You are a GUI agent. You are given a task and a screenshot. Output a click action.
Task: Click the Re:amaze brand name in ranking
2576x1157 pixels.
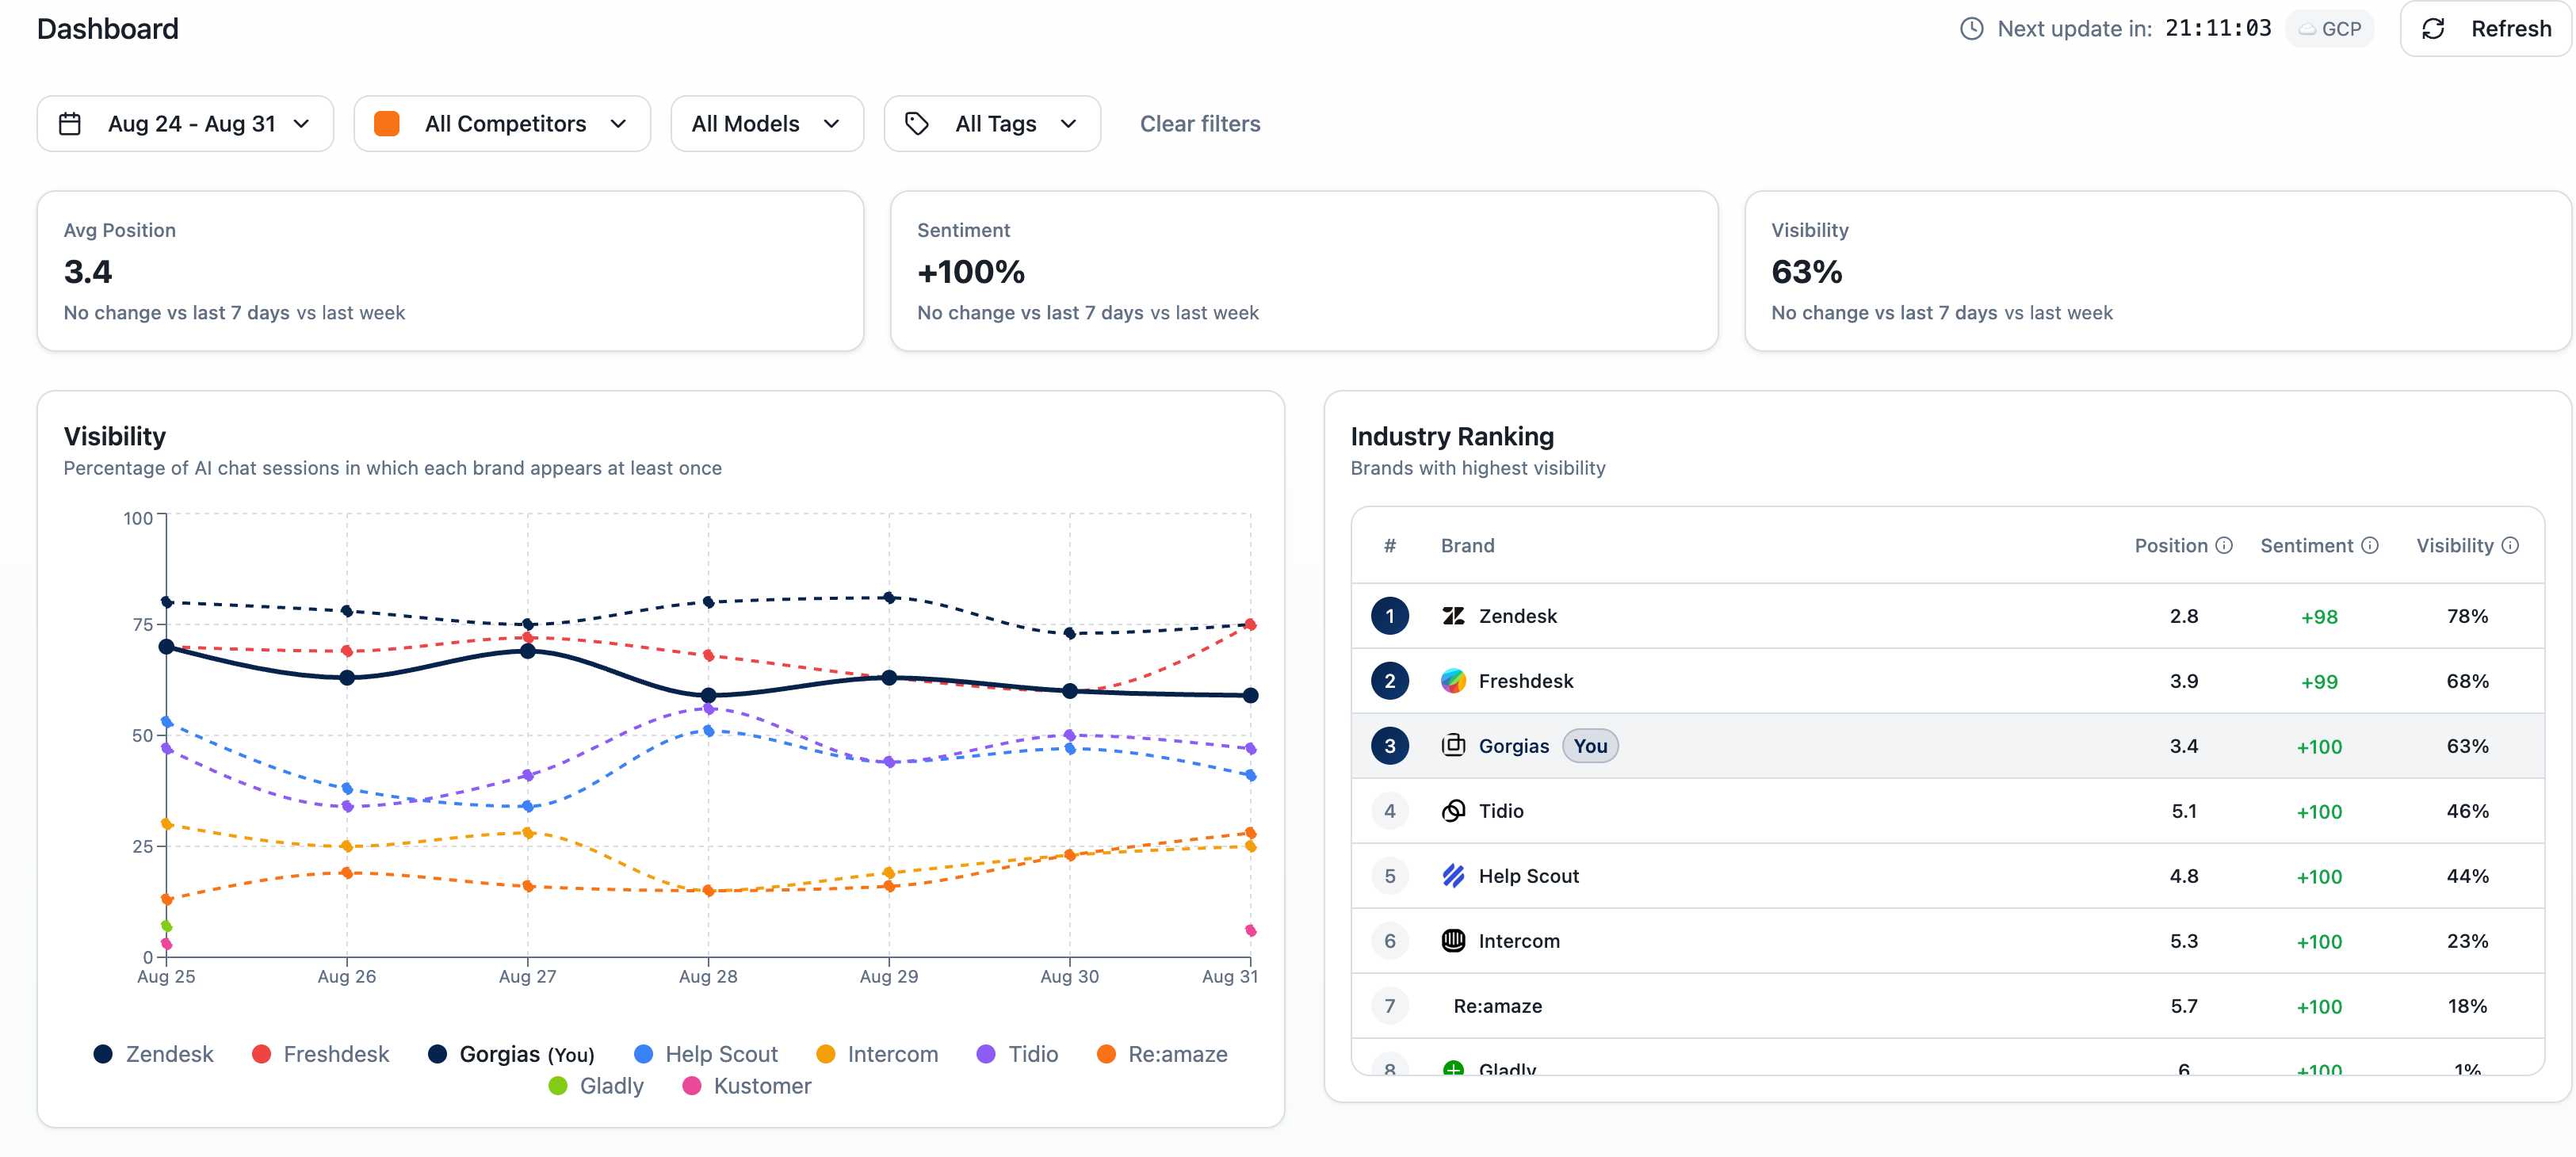pyautogui.click(x=1497, y=1006)
